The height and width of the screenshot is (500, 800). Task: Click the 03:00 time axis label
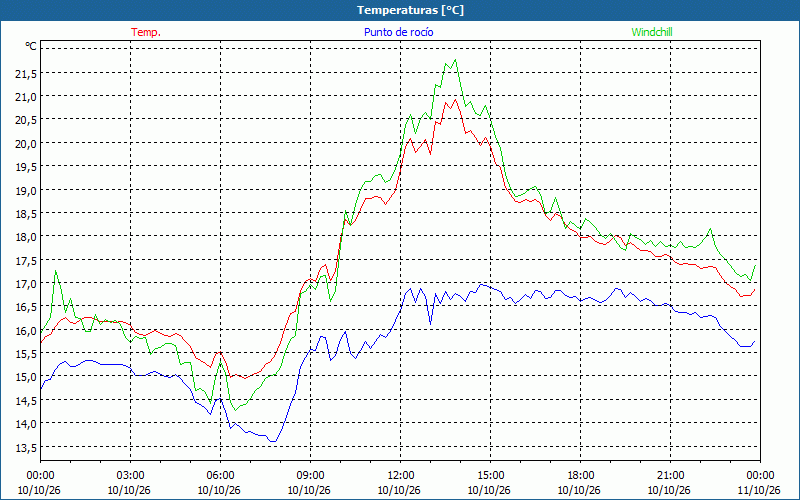(131, 476)
